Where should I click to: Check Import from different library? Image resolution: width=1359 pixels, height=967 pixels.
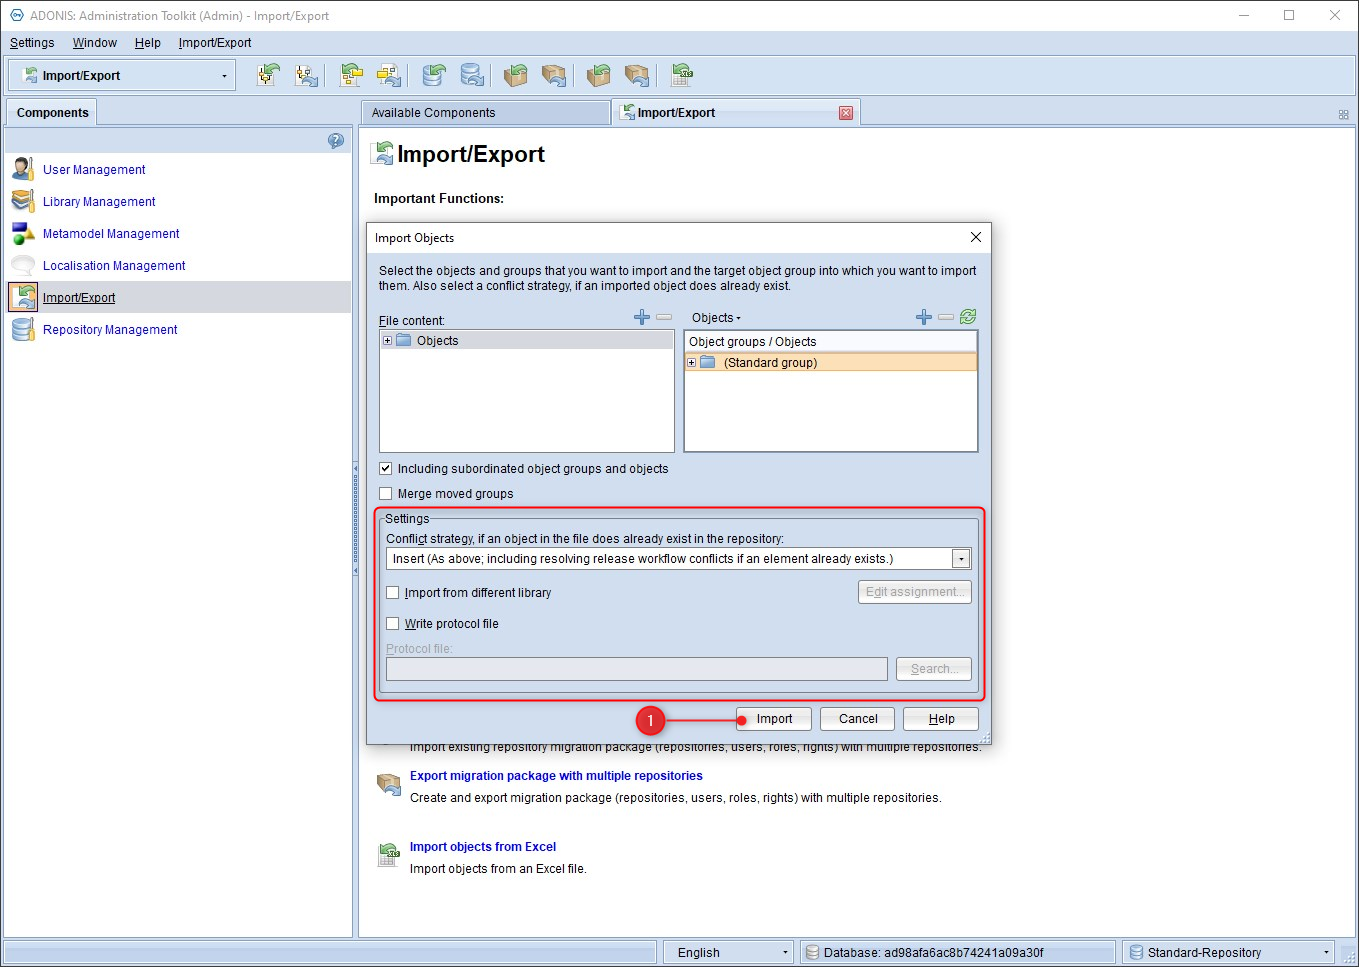pyautogui.click(x=393, y=592)
